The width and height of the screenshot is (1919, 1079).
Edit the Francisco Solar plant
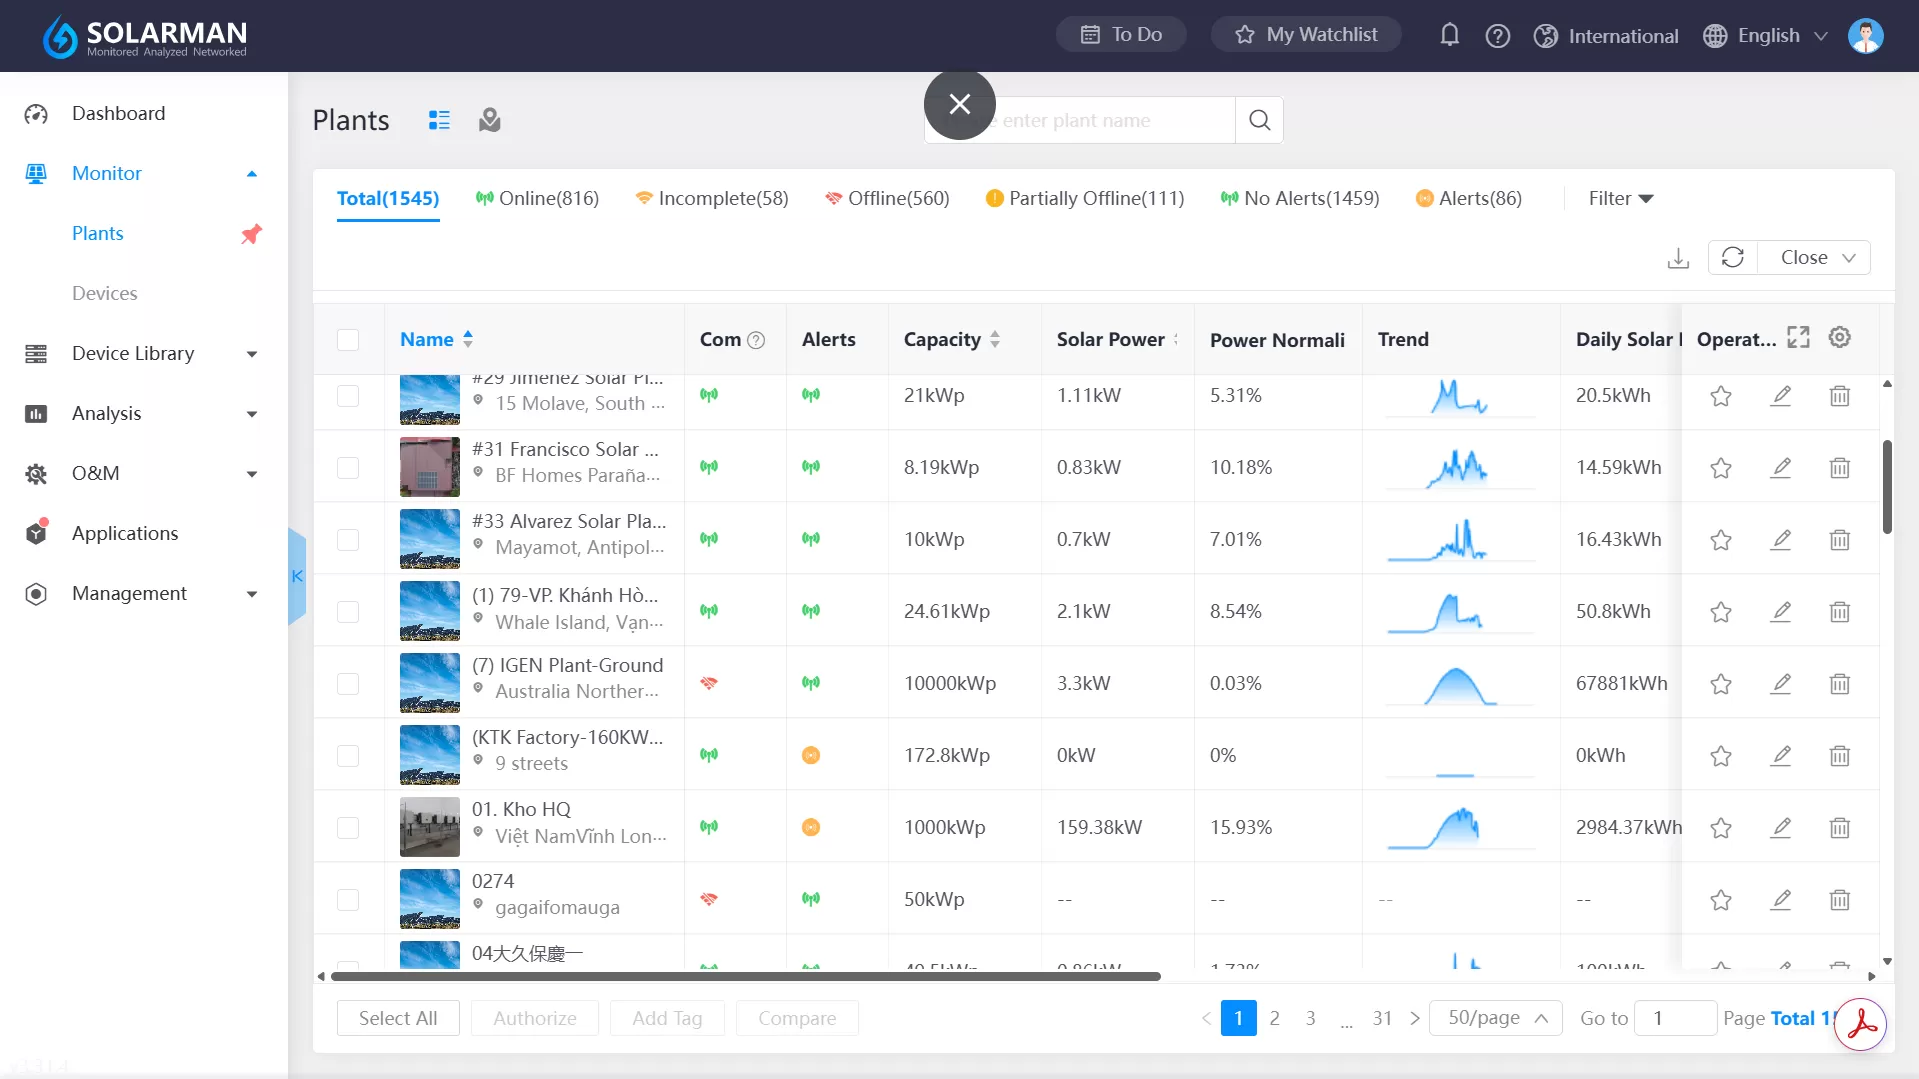coord(1781,467)
